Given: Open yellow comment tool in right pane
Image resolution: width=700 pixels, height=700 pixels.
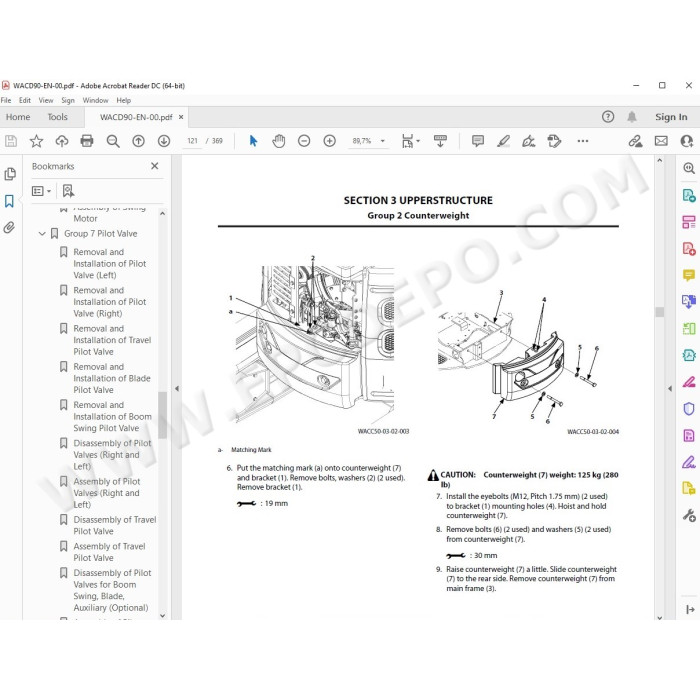Looking at the screenshot, I should tap(688, 275).
